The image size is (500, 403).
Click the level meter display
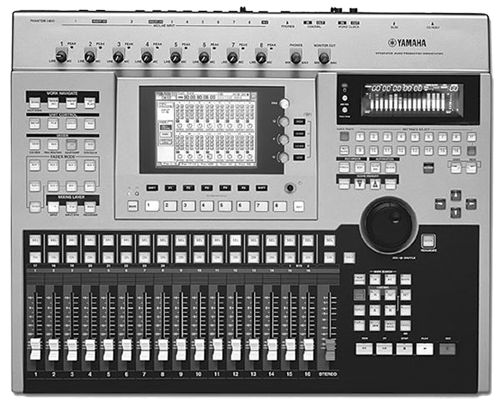tap(412, 100)
